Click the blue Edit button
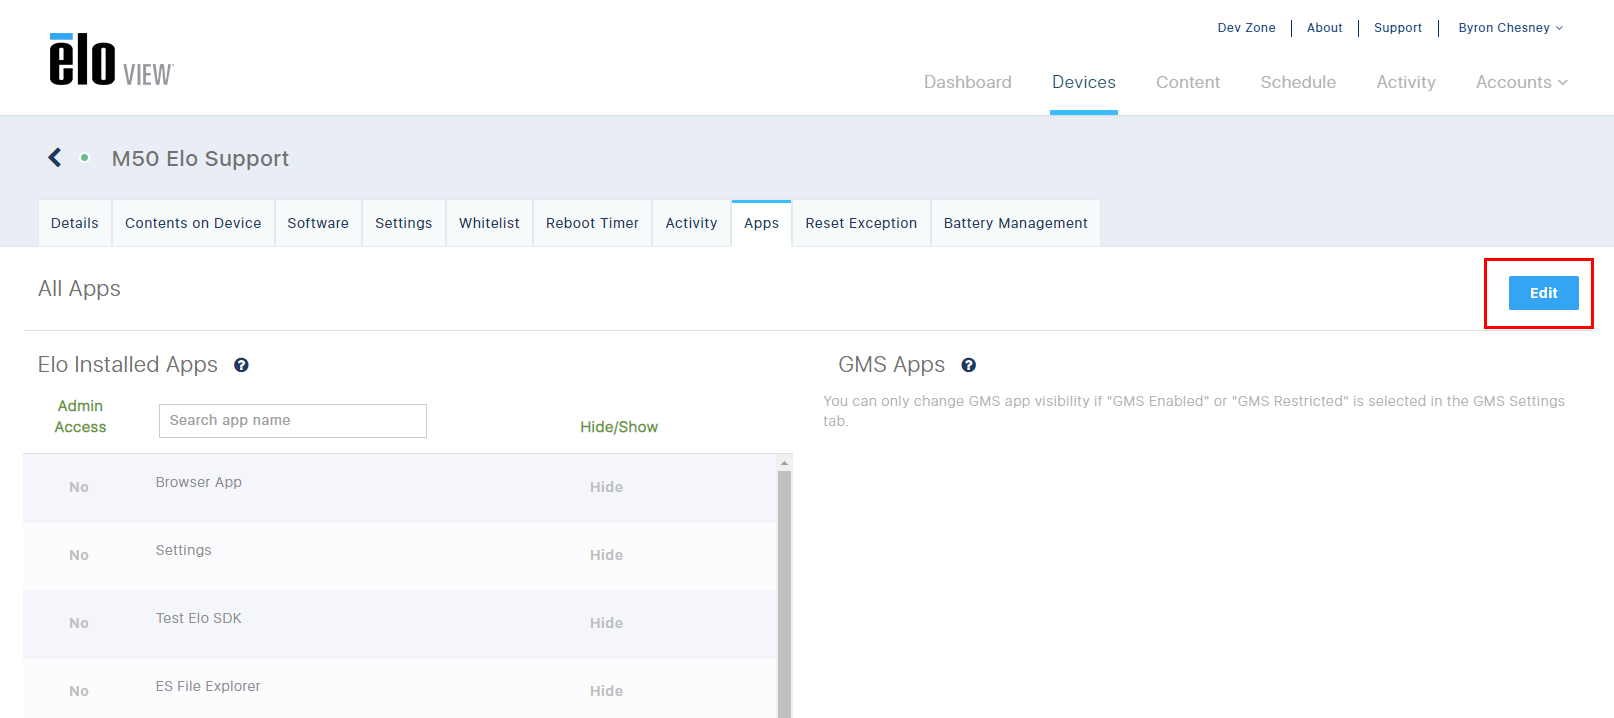Viewport: 1614px width, 718px height. pos(1543,293)
